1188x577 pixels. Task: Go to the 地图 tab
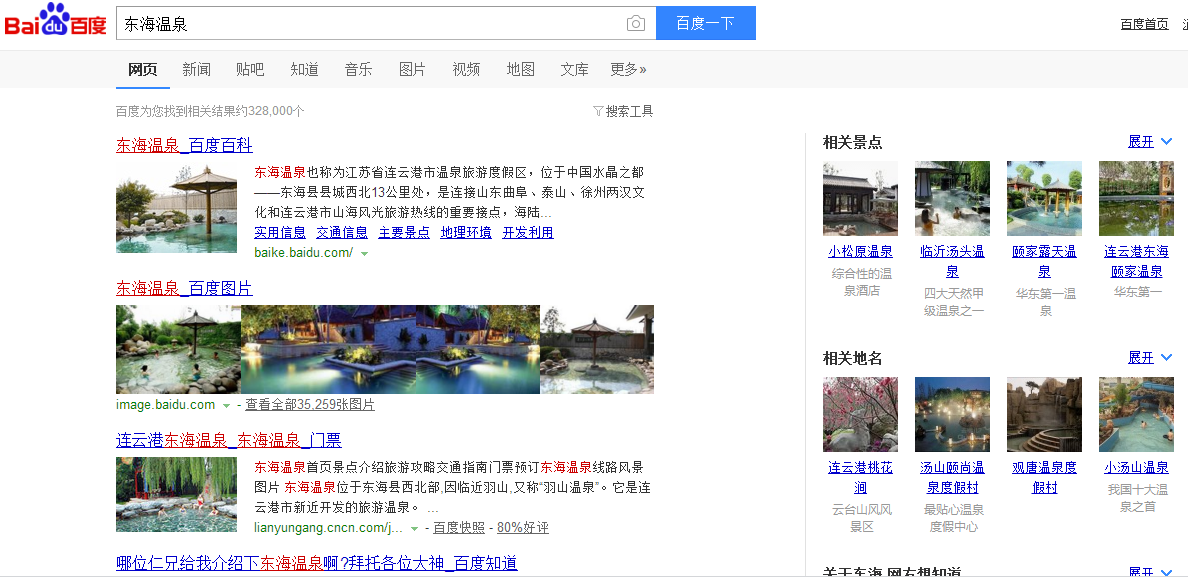(521, 70)
